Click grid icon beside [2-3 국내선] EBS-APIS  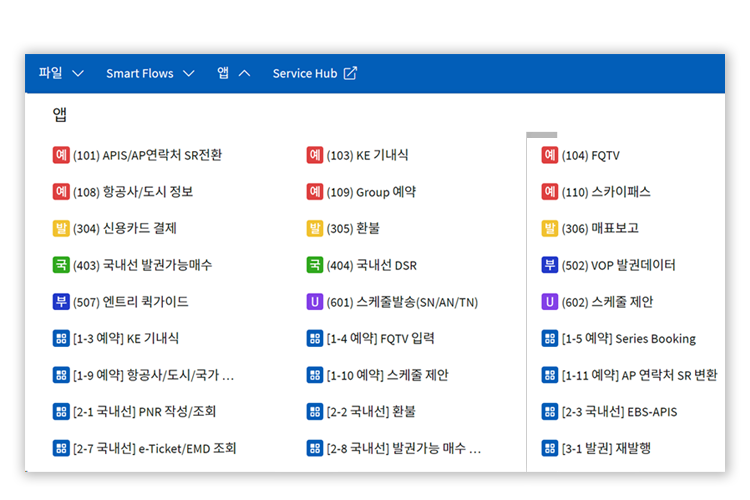pyautogui.click(x=550, y=411)
